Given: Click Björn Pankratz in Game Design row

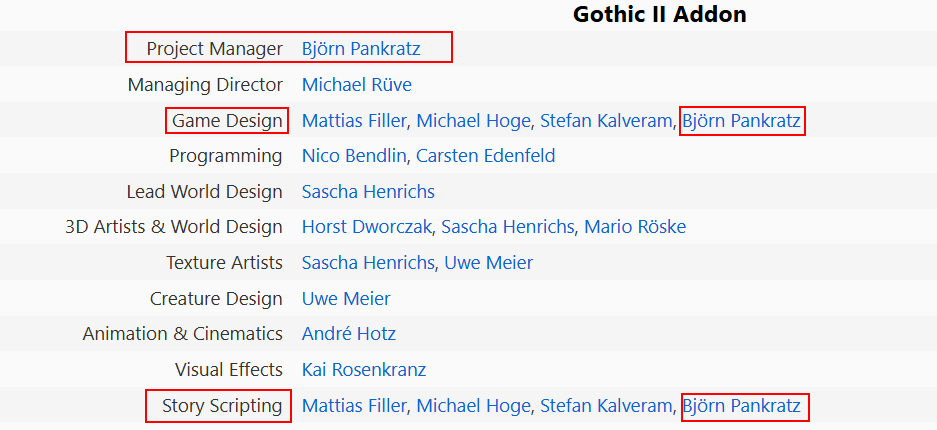Looking at the screenshot, I should point(741,121).
